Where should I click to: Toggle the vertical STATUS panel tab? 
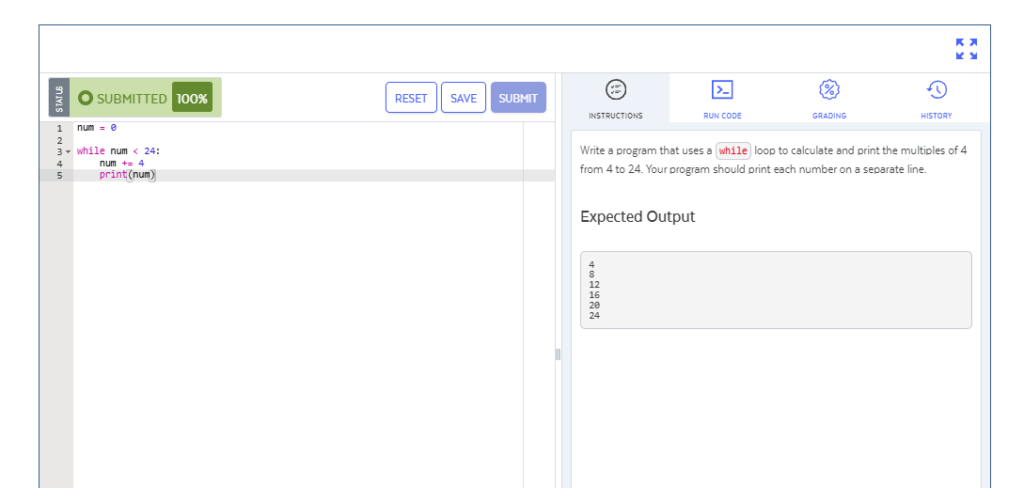pos(58,98)
